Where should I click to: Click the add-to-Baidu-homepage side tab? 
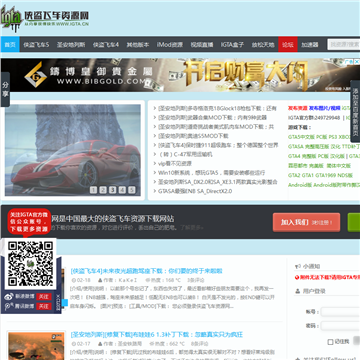tap(355, 112)
